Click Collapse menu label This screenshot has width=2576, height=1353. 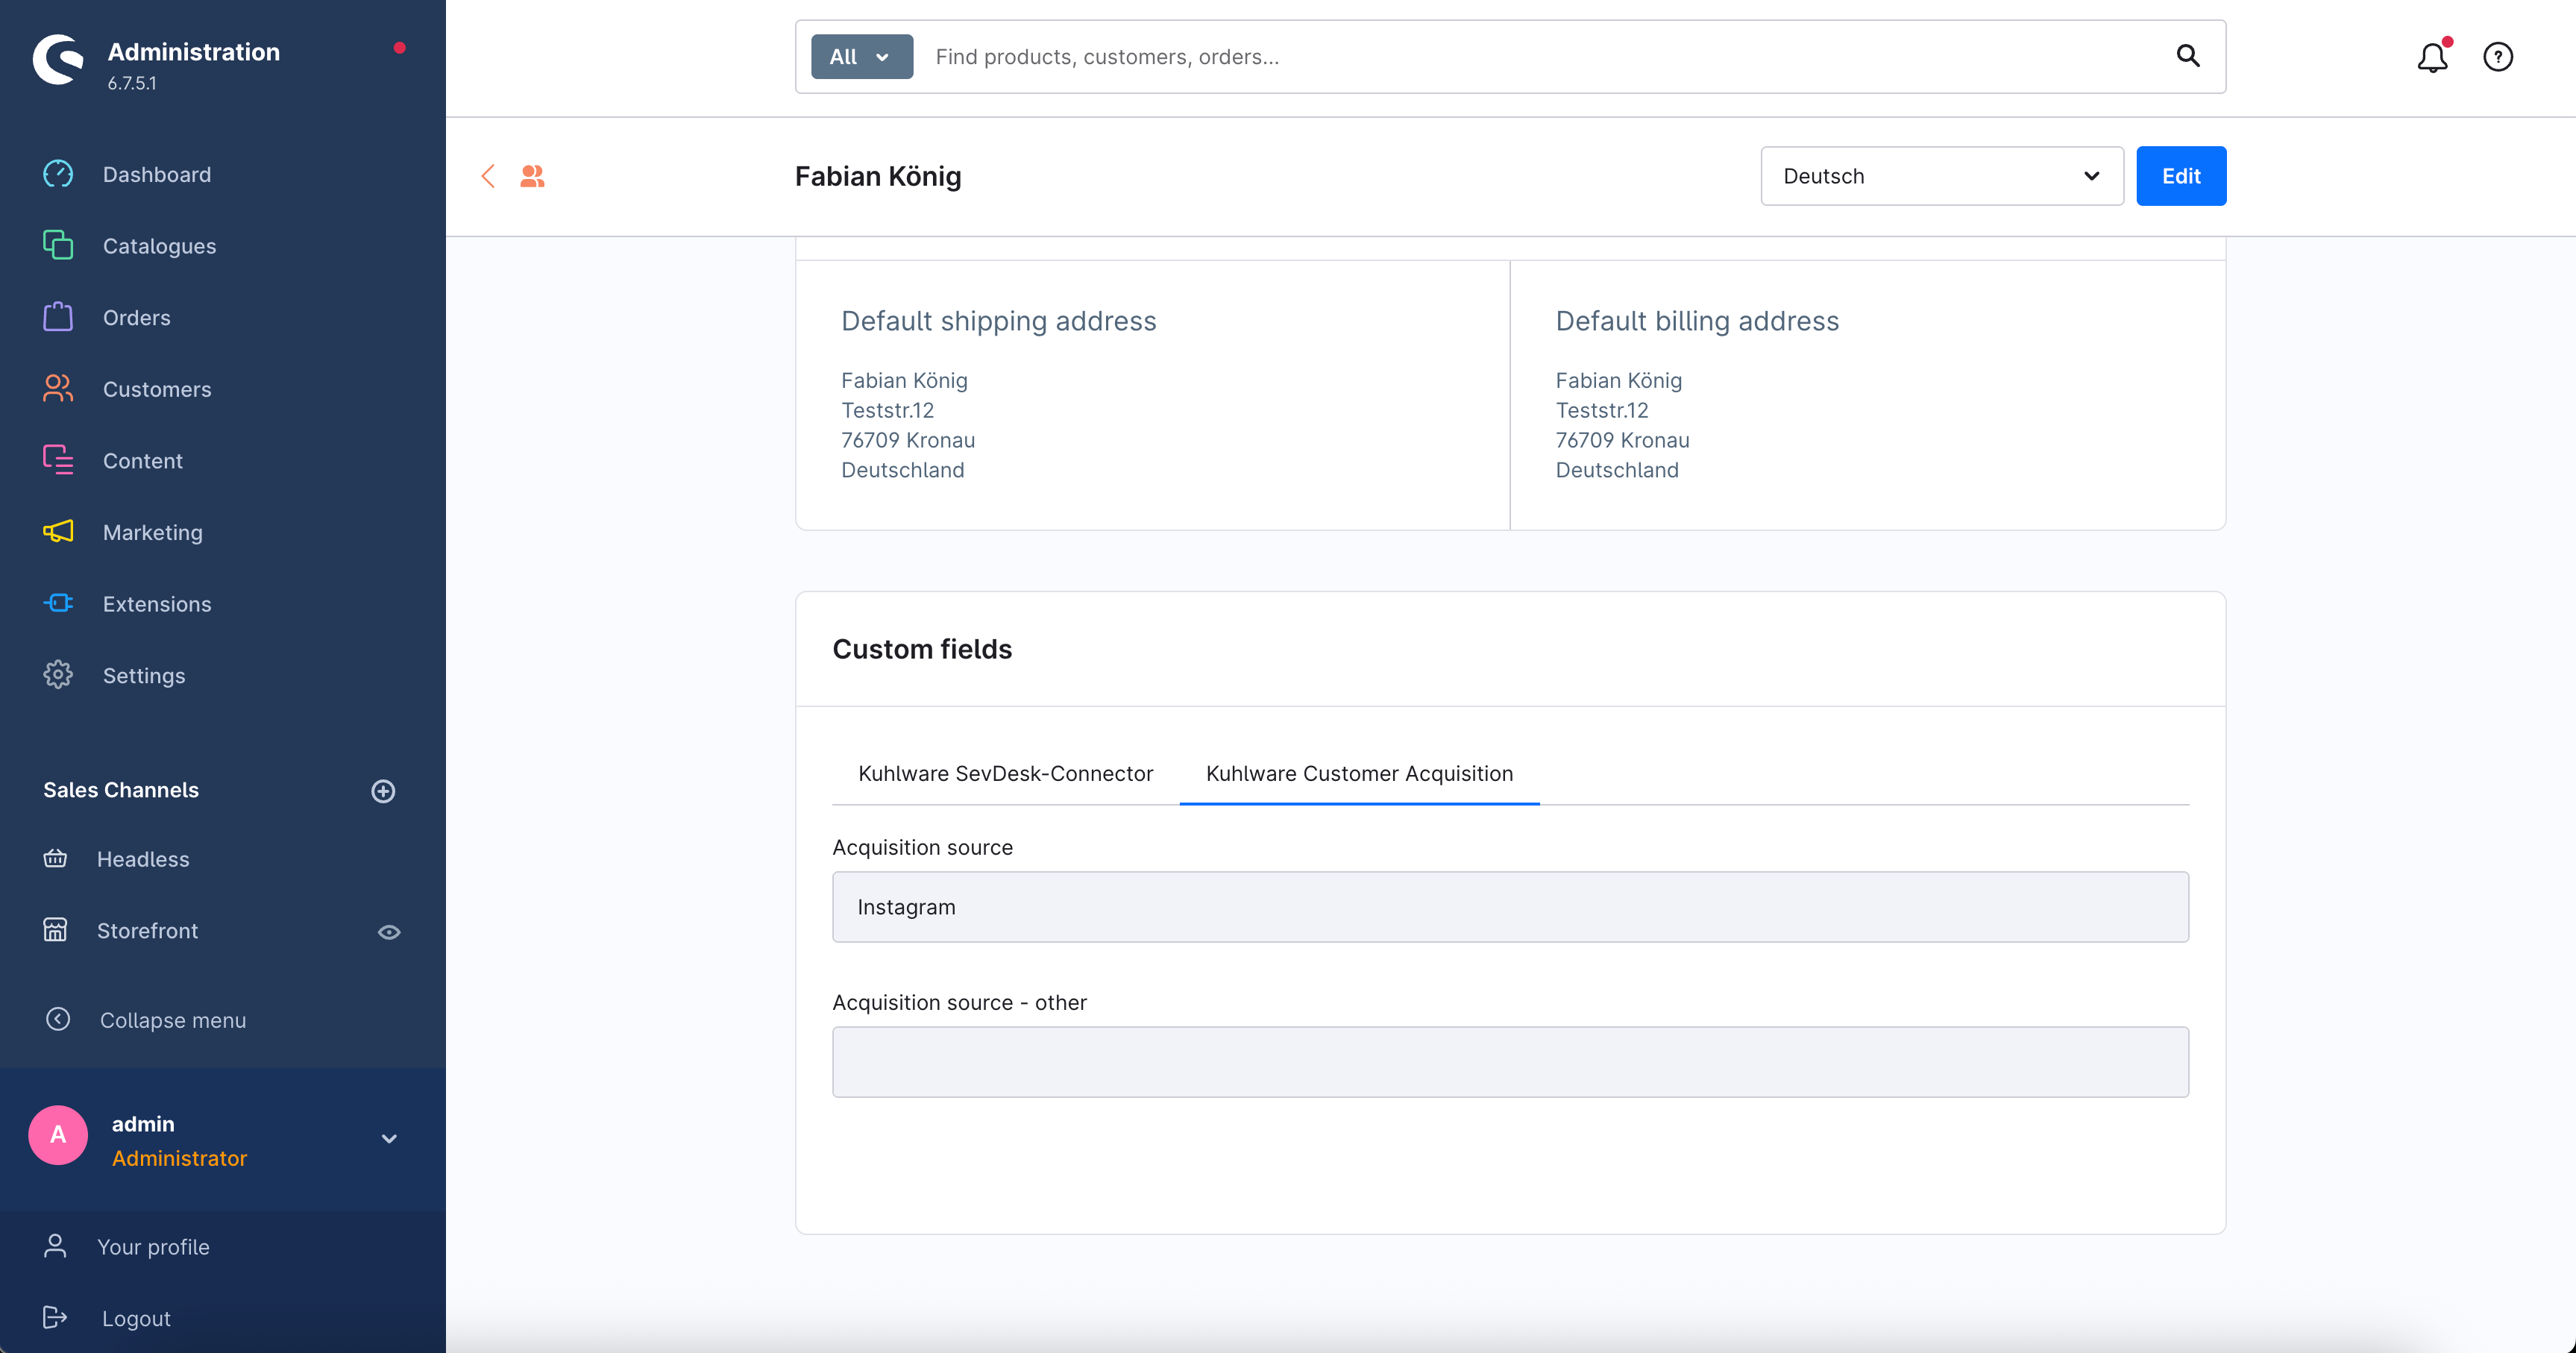coord(173,1020)
